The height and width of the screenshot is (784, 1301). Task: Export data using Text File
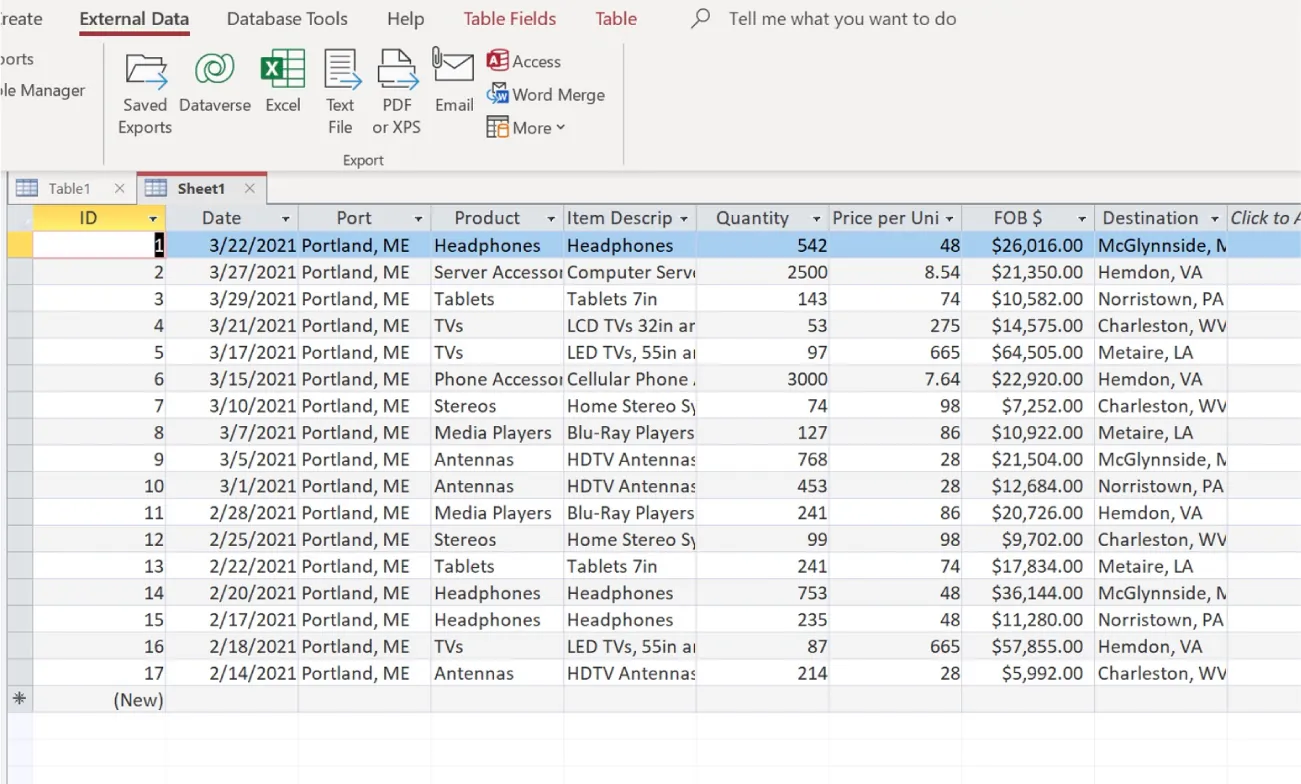340,90
